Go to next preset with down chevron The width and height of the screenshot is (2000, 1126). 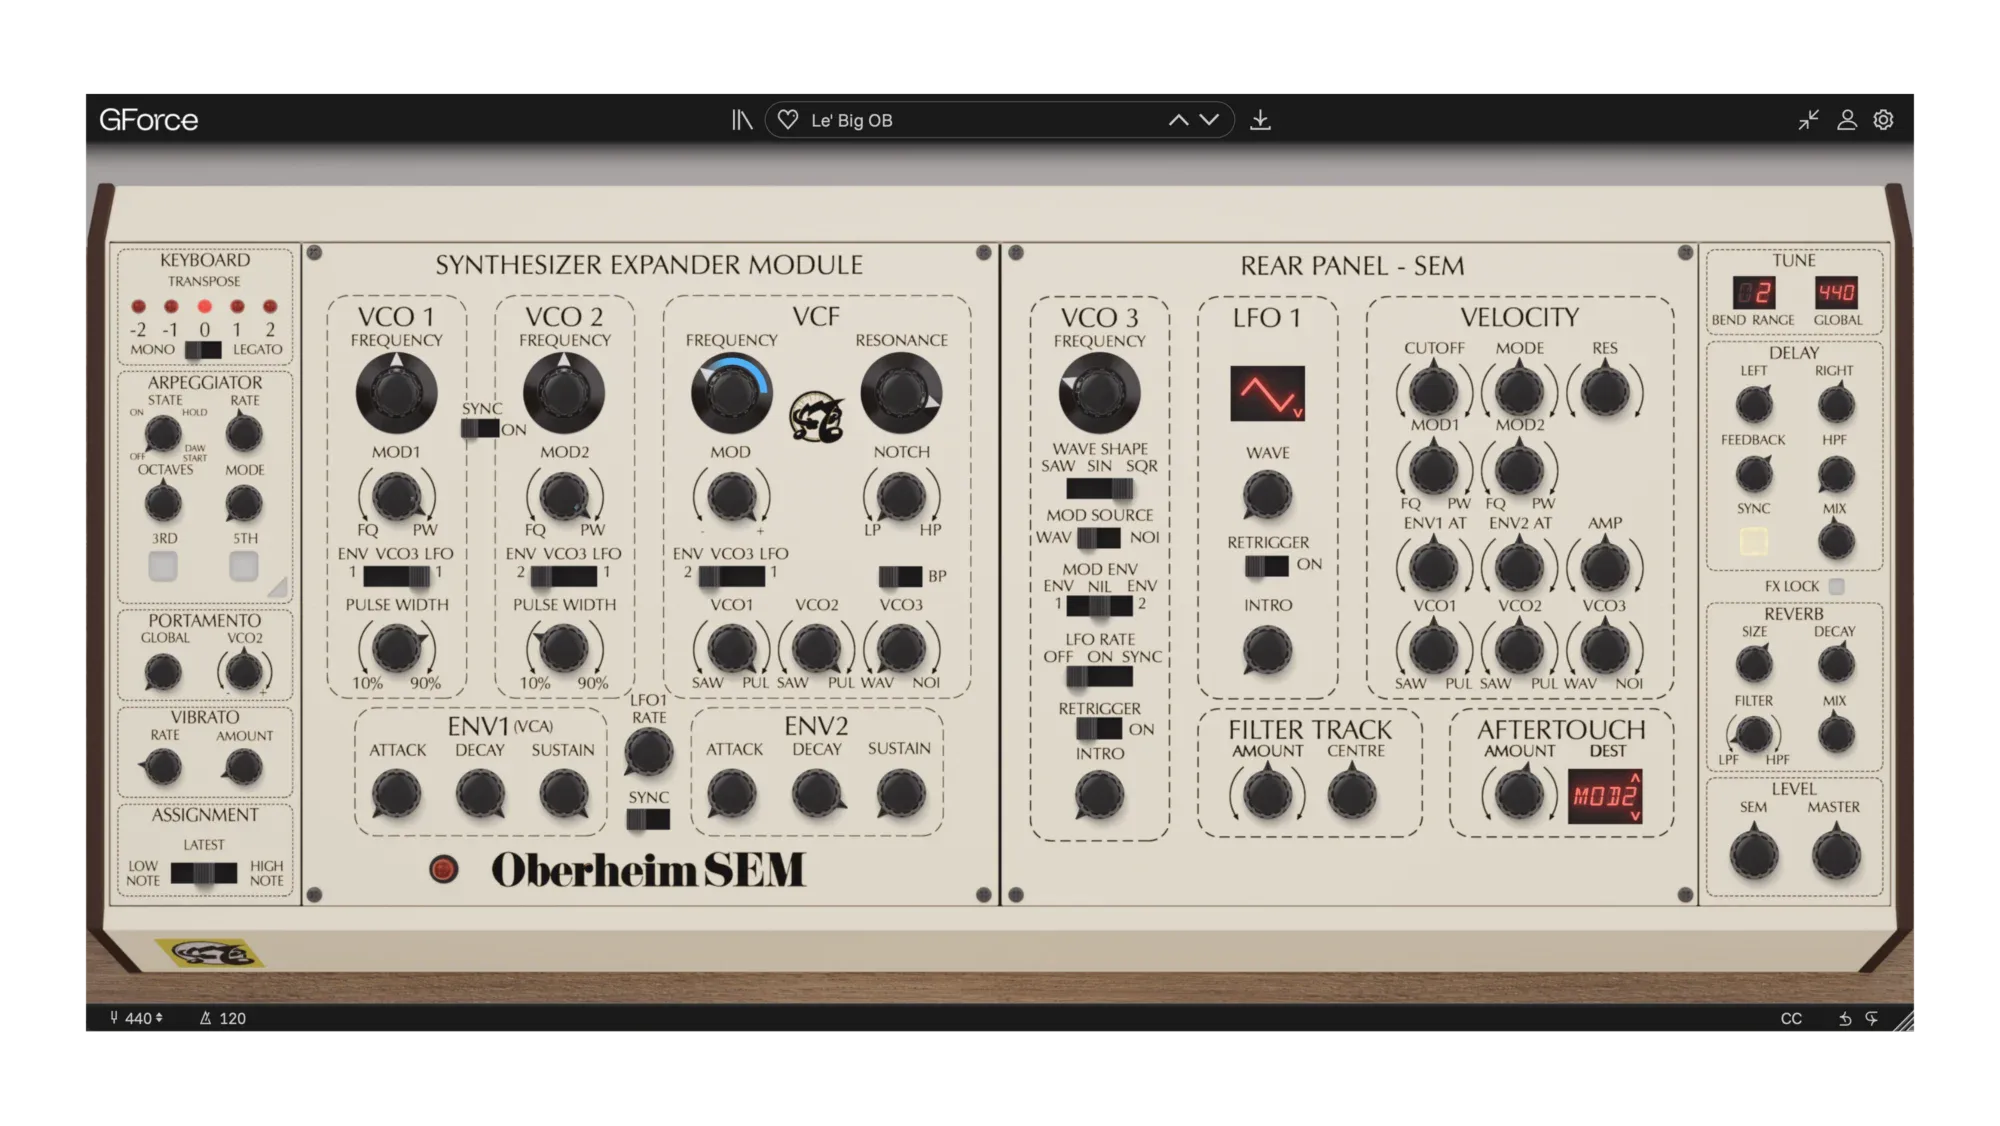coord(1209,120)
